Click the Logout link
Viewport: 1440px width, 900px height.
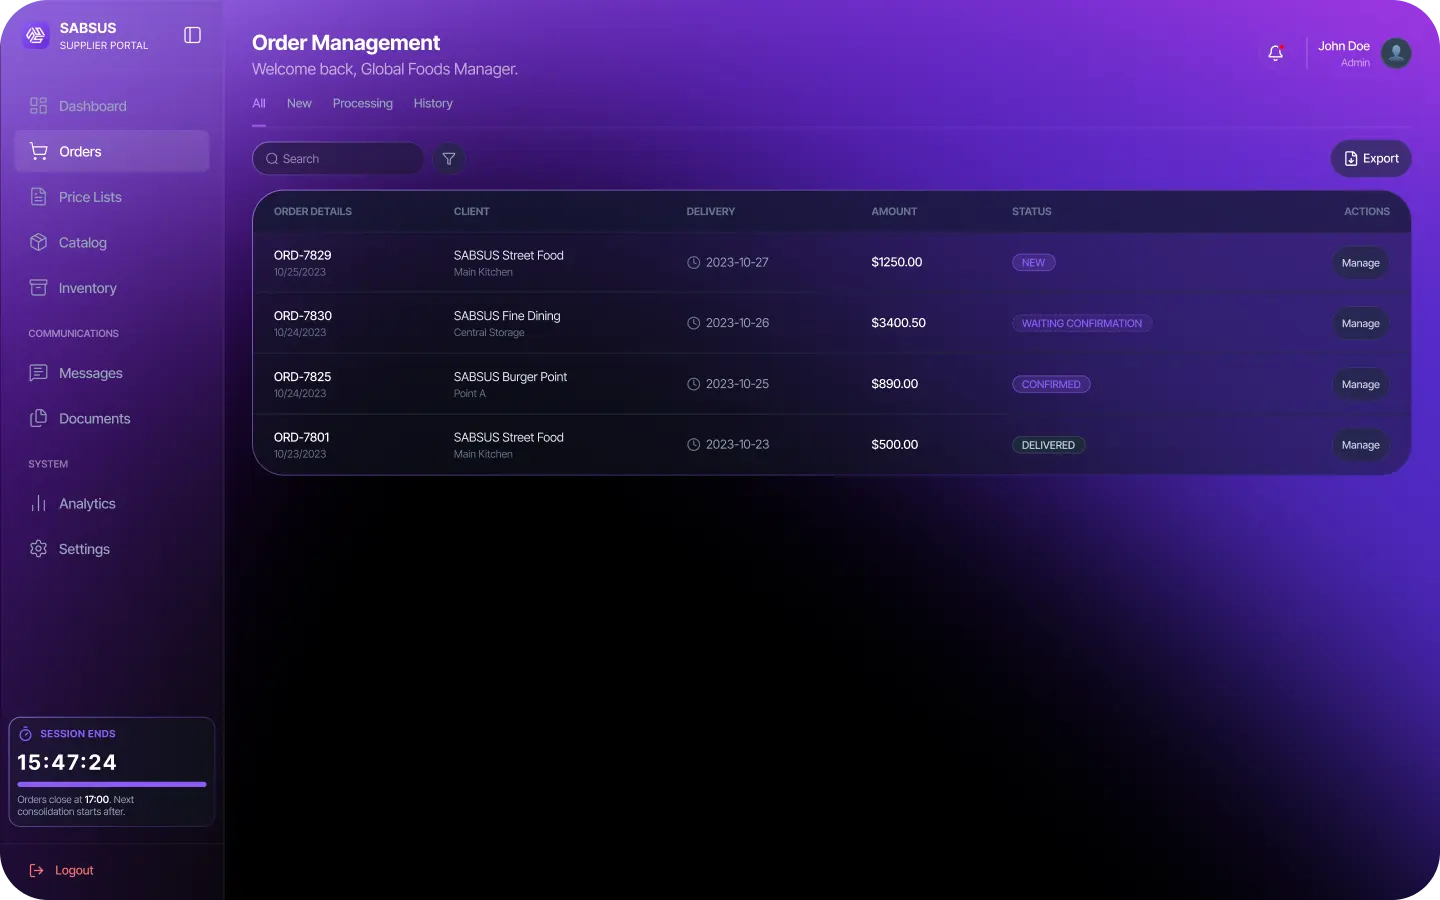(x=62, y=870)
